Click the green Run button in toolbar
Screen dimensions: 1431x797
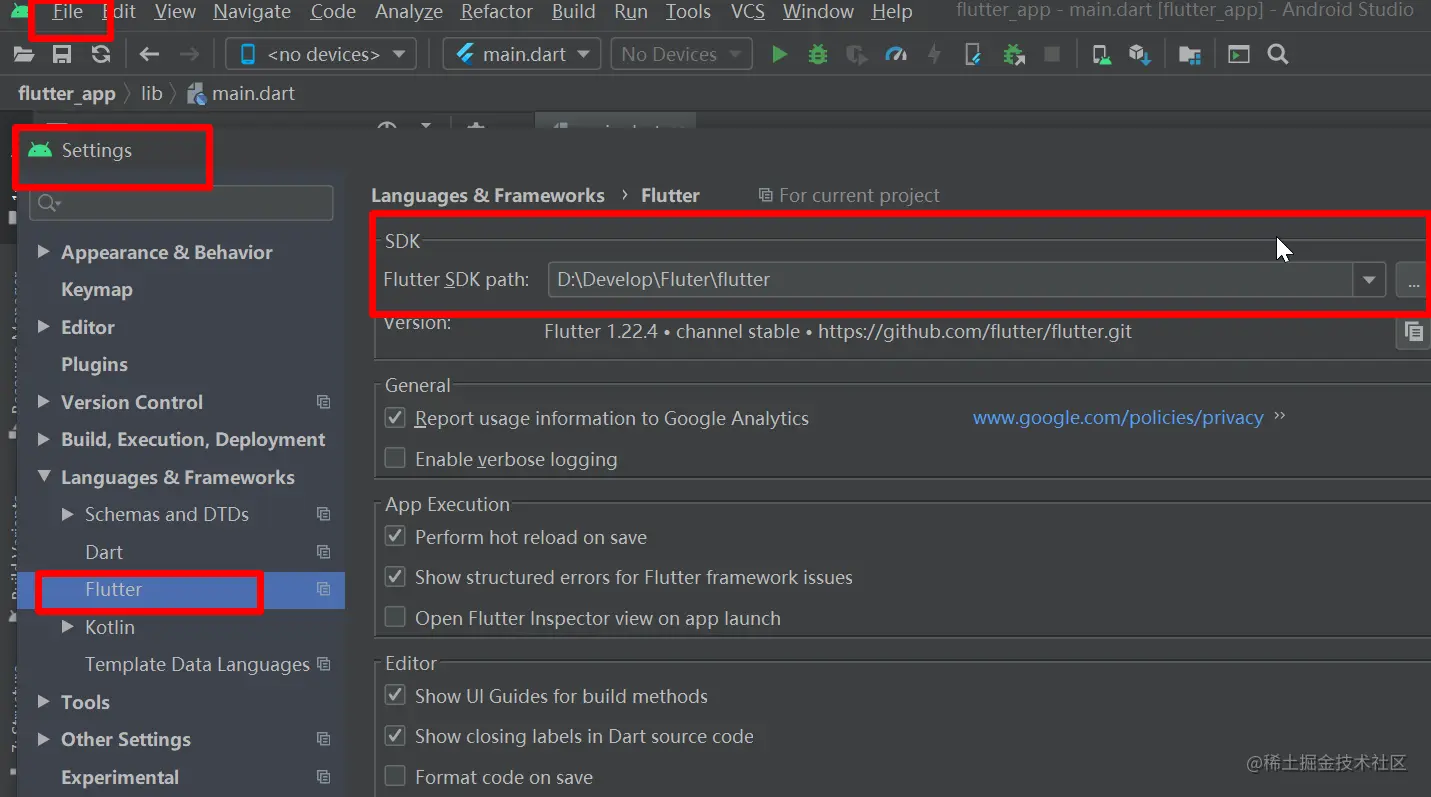point(780,55)
